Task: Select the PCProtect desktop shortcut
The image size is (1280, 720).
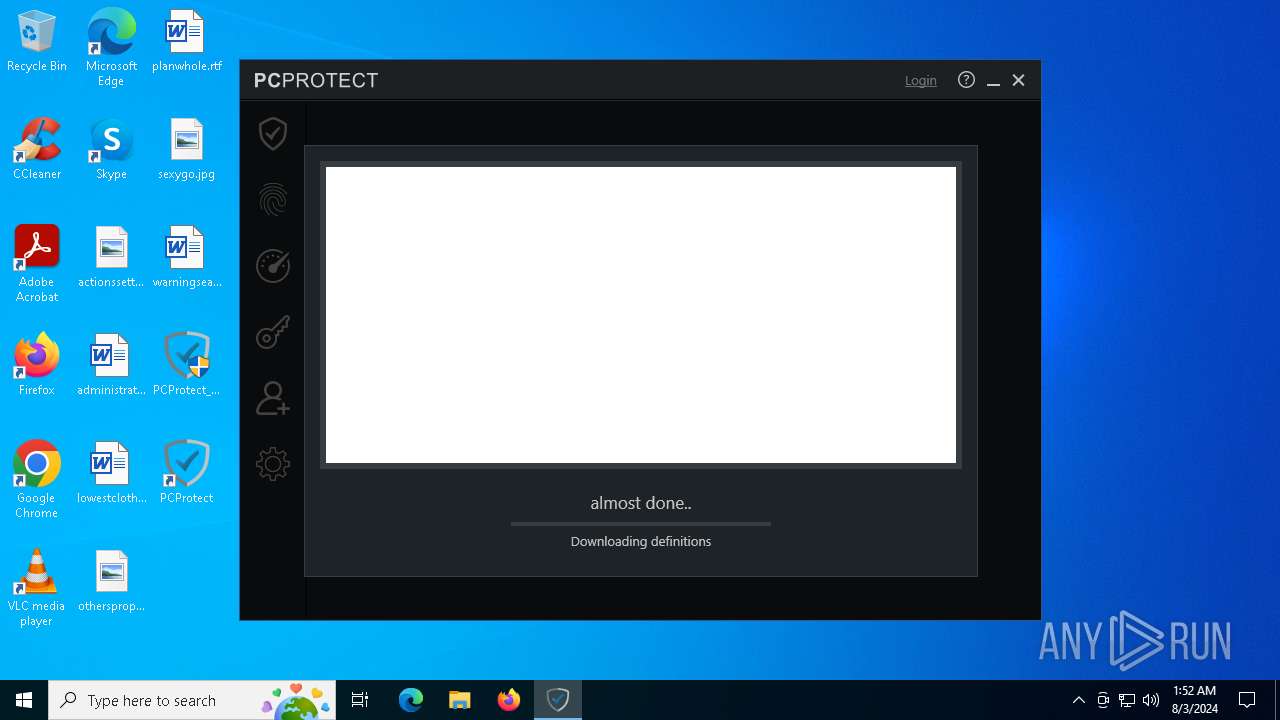Action: [x=187, y=473]
